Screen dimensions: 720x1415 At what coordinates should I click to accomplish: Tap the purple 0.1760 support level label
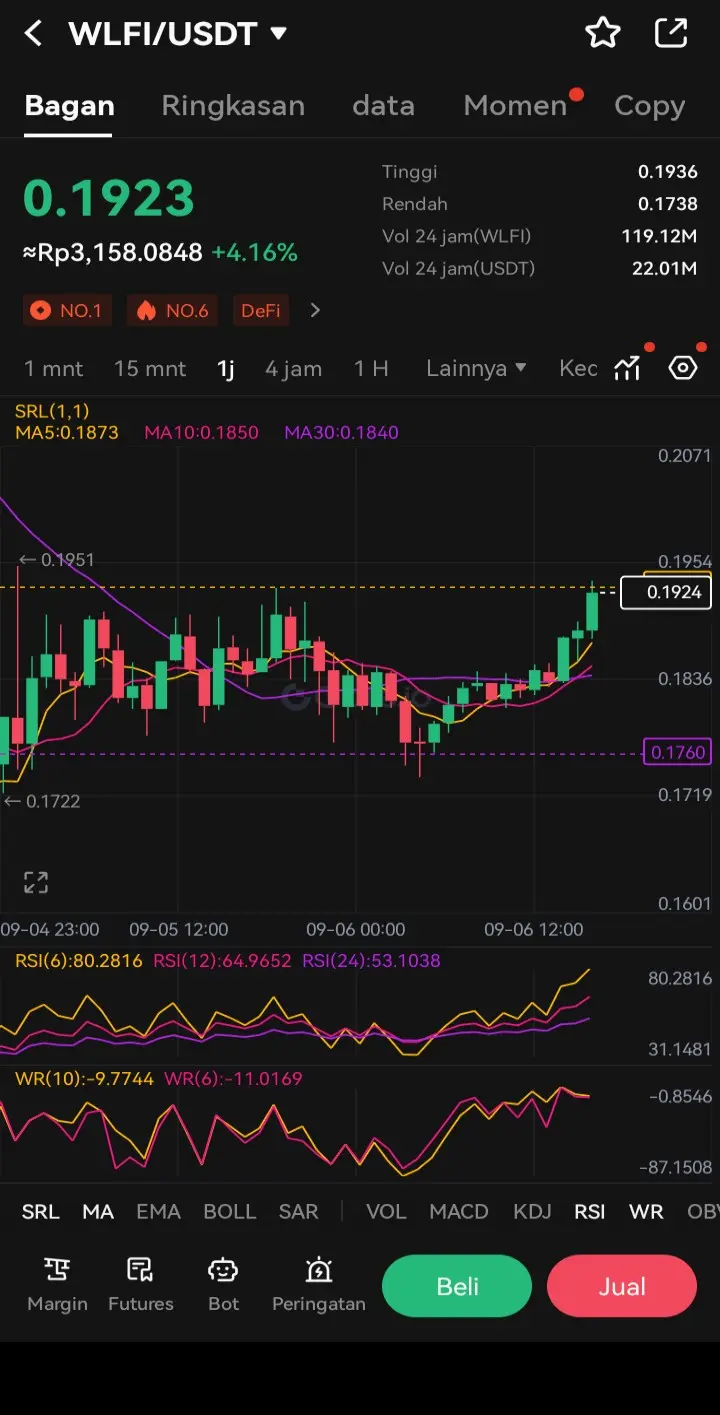678,752
